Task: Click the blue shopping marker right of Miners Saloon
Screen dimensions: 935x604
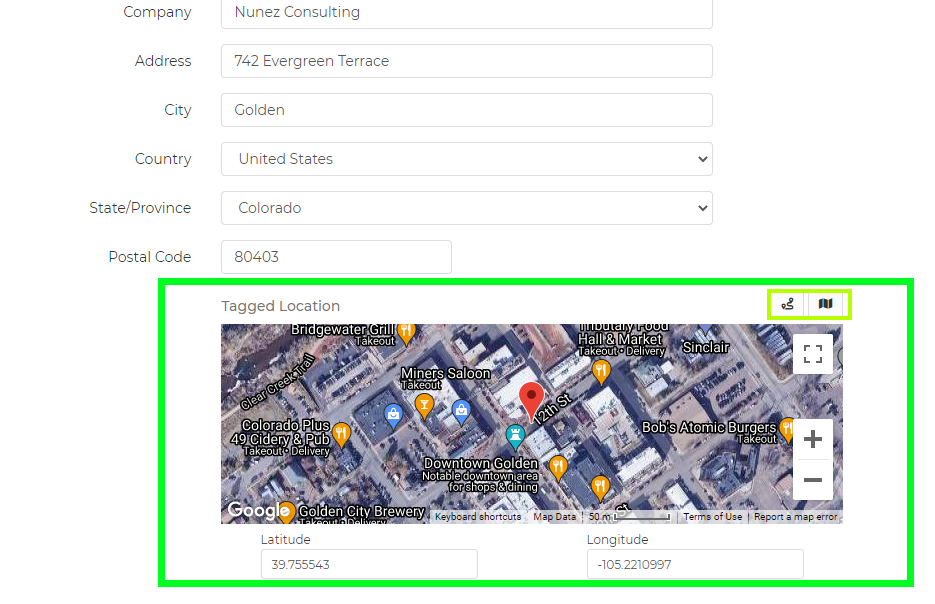Action: 461,412
